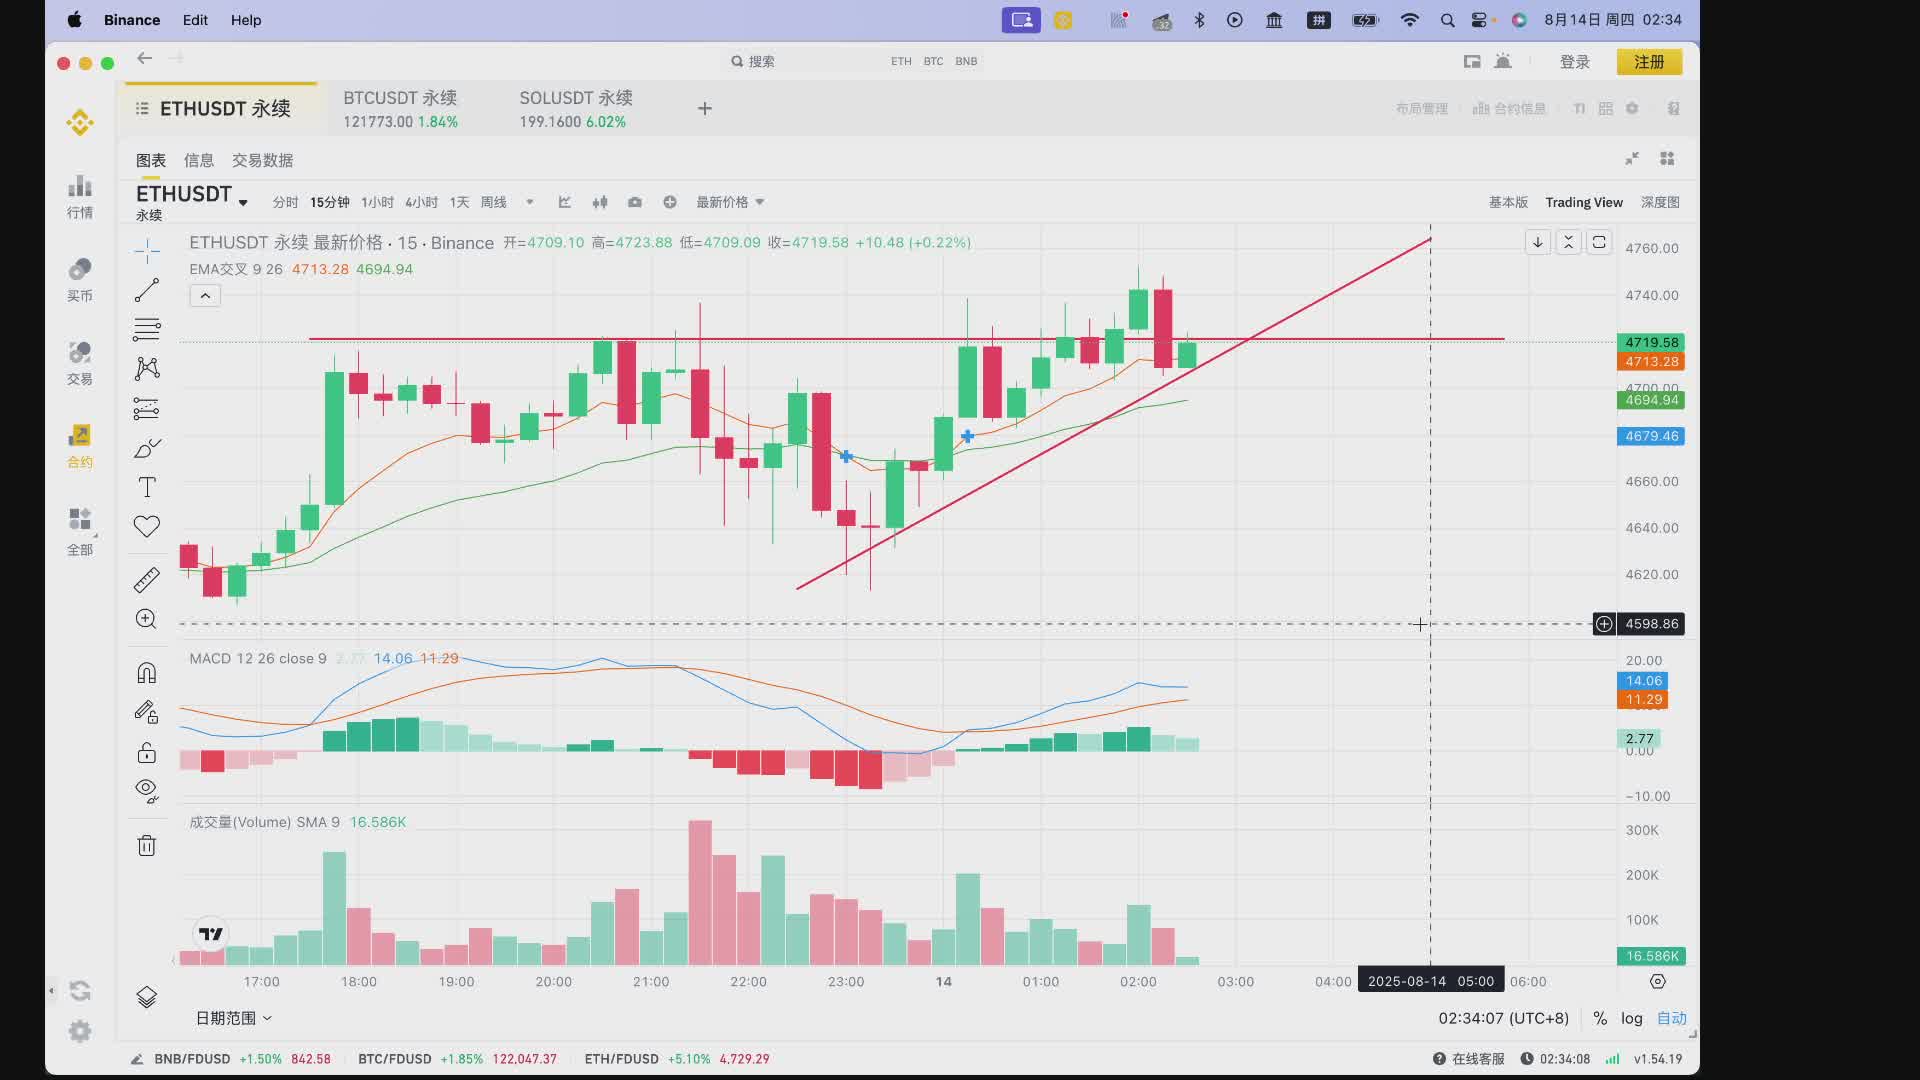Select the trend line drawing tool
The height and width of the screenshot is (1080, 1920).
147,290
